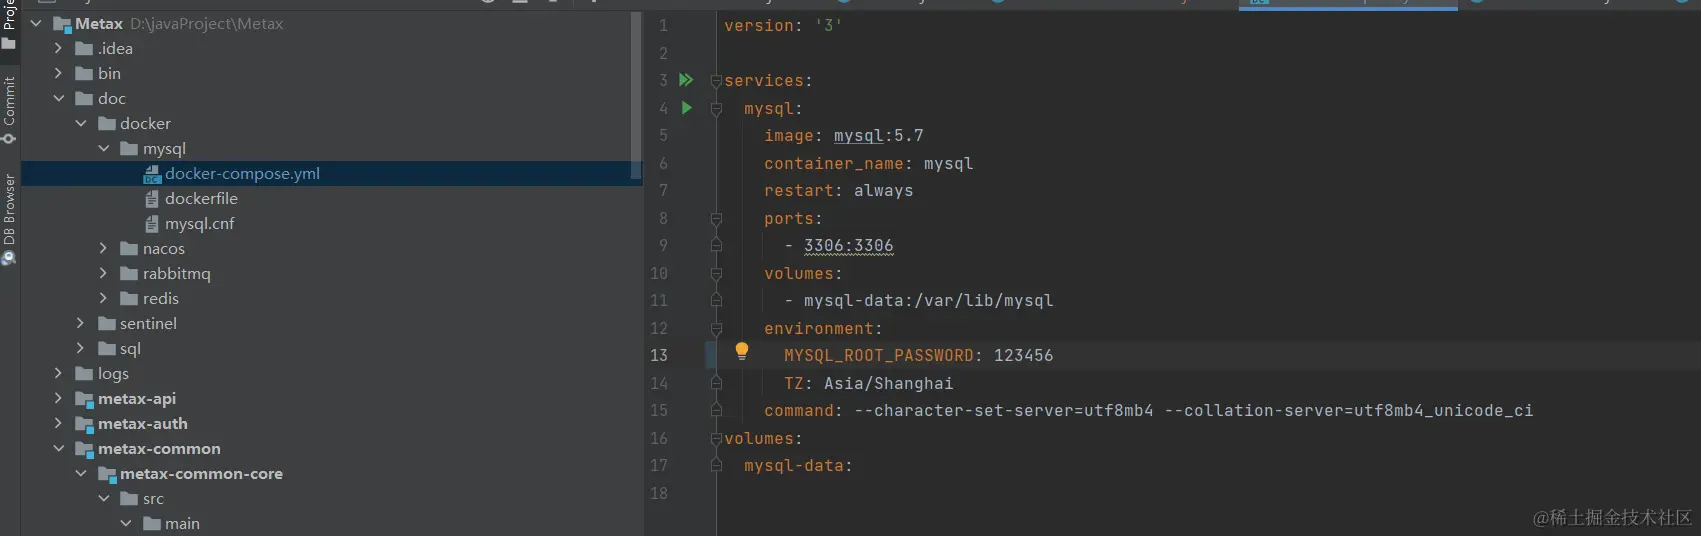Expand the metax-api module chevron
This screenshot has height=536, width=1701.
pos(58,398)
